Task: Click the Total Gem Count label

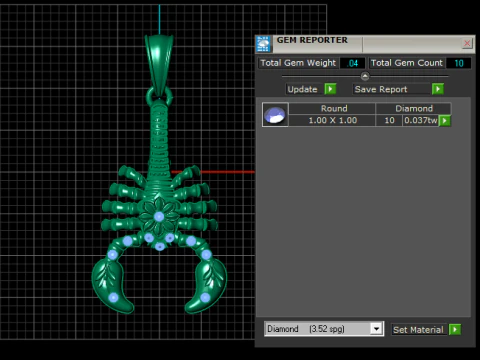Action: click(407, 63)
